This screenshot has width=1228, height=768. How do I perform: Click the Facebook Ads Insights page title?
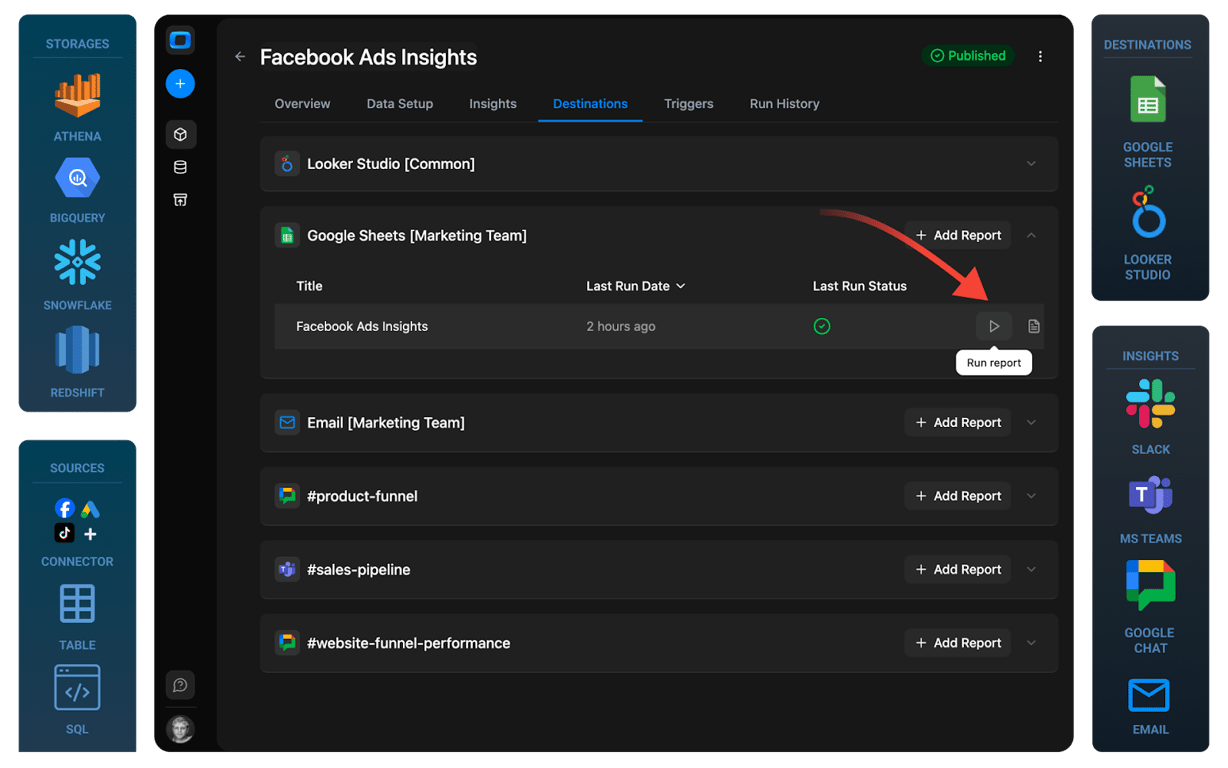click(x=368, y=57)
